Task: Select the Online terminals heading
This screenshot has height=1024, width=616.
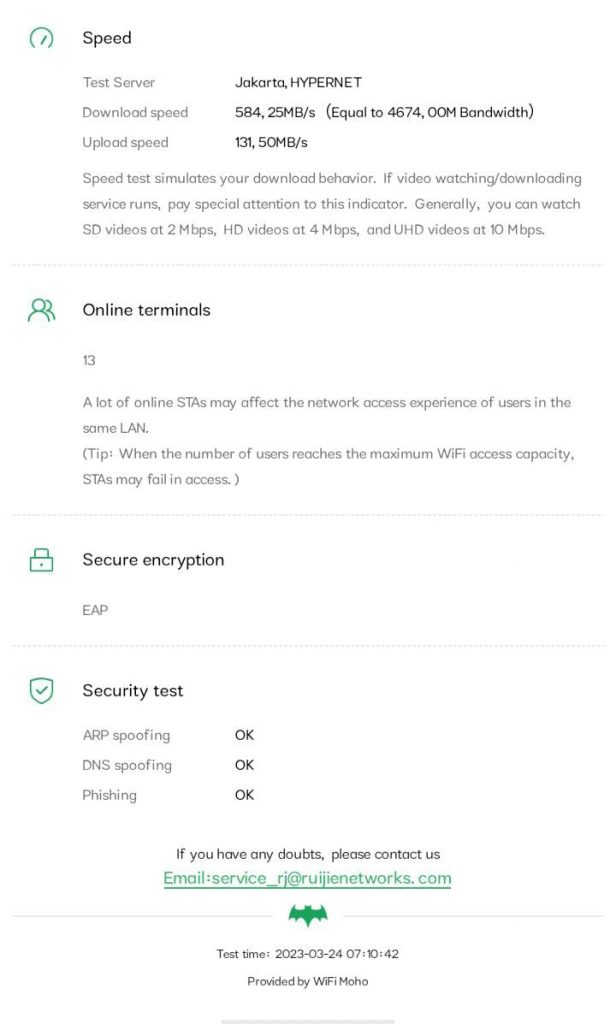Action: (x=146, y=310)
